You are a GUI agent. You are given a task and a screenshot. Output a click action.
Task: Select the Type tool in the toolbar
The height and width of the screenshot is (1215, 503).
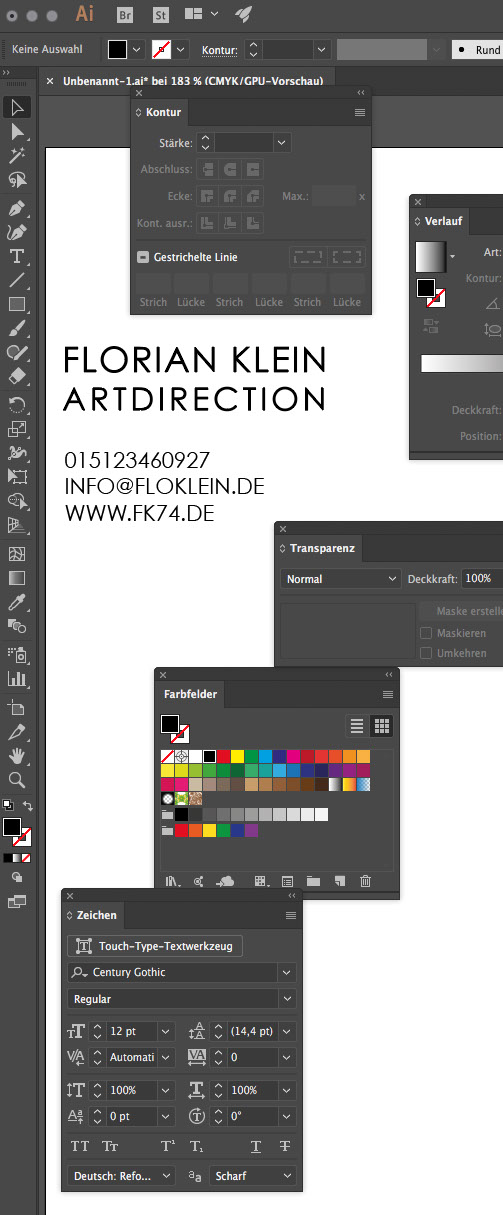17,254
